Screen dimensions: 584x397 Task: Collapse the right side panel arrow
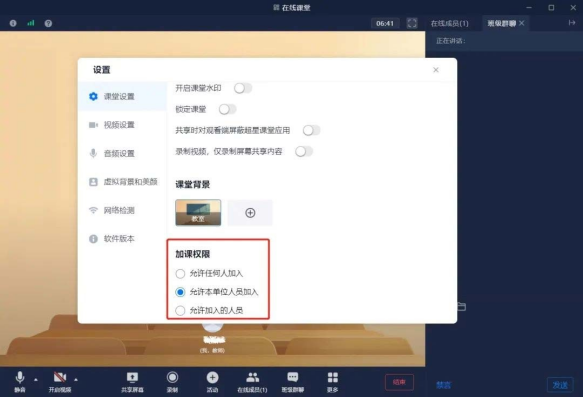[572, 23]
